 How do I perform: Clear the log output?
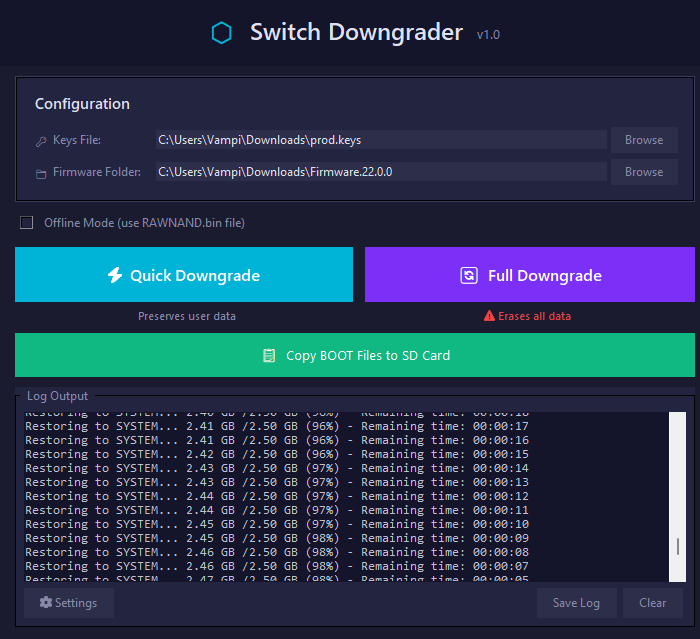pyautogui.click(x=652, y=603)
